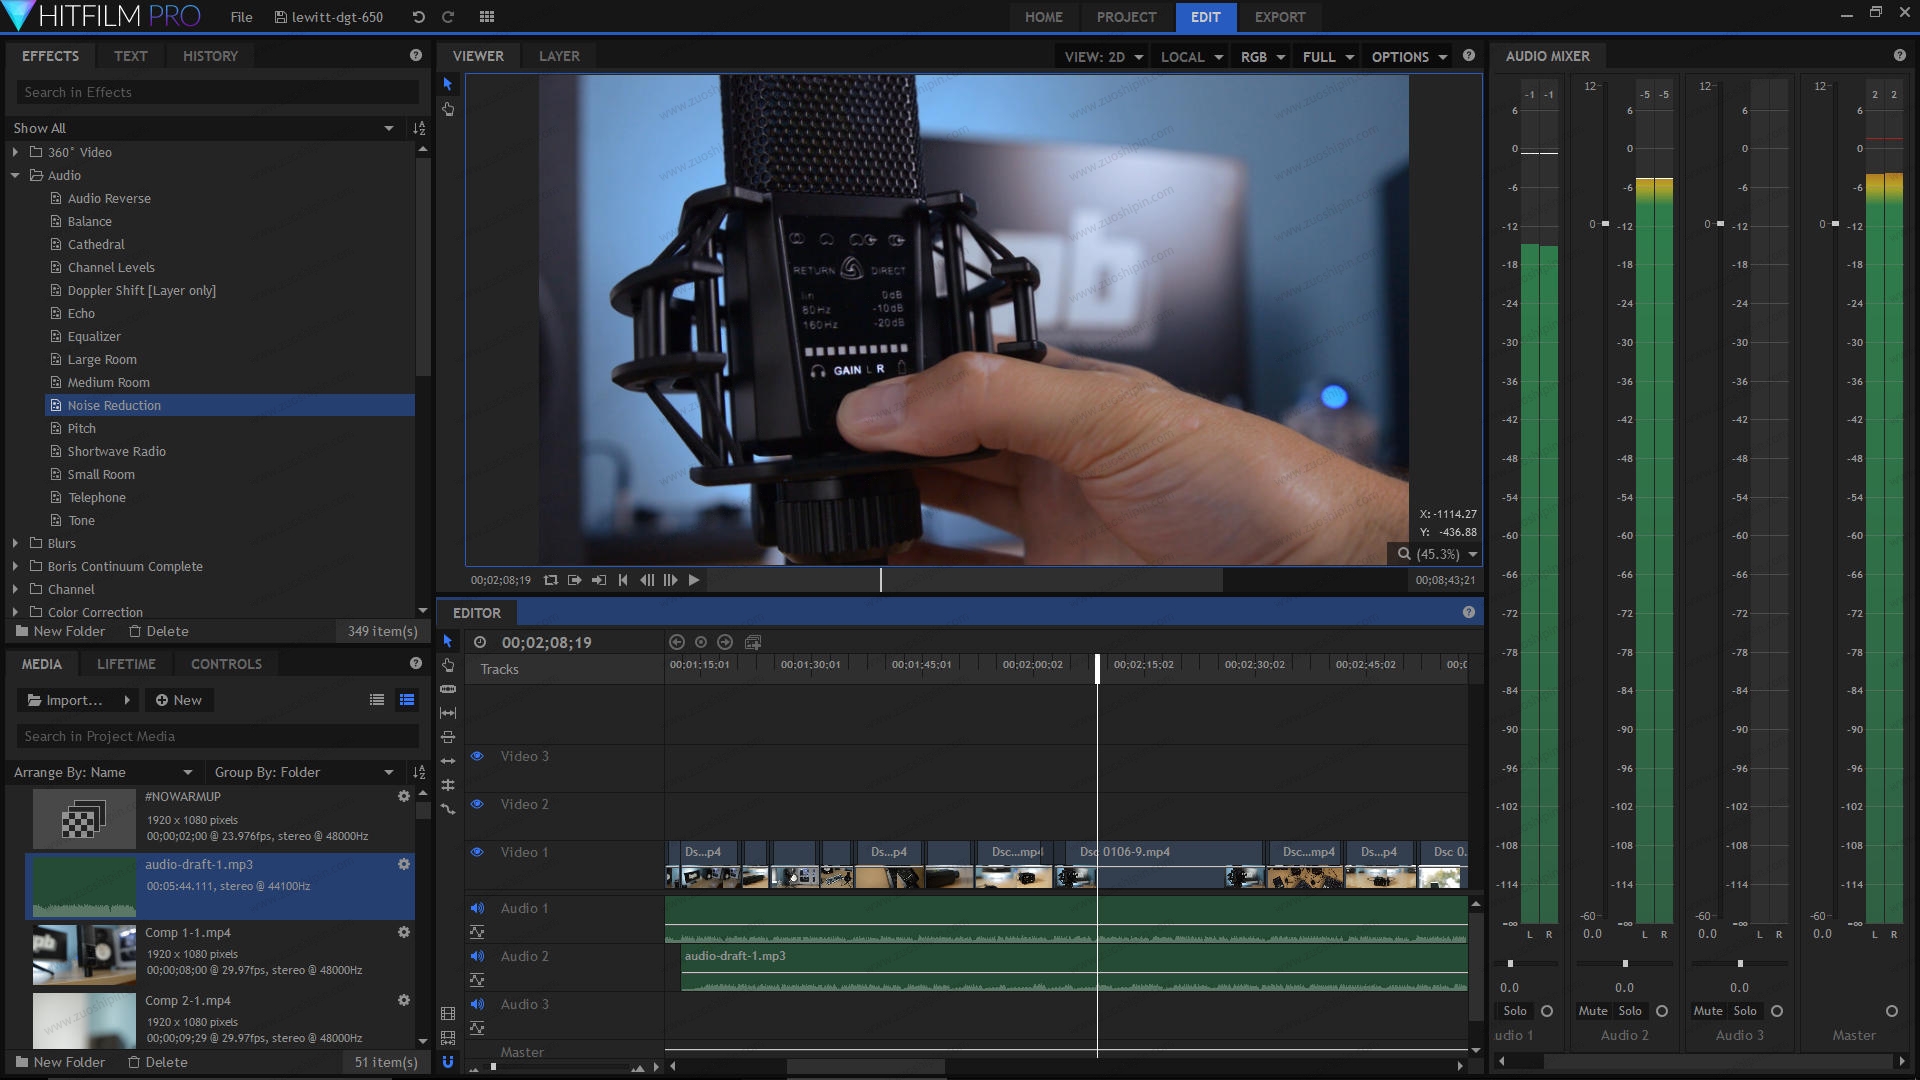Select the Hand tool in viewer
1920x1080 pixels.
pyautogui.click(x=448, y=109)
